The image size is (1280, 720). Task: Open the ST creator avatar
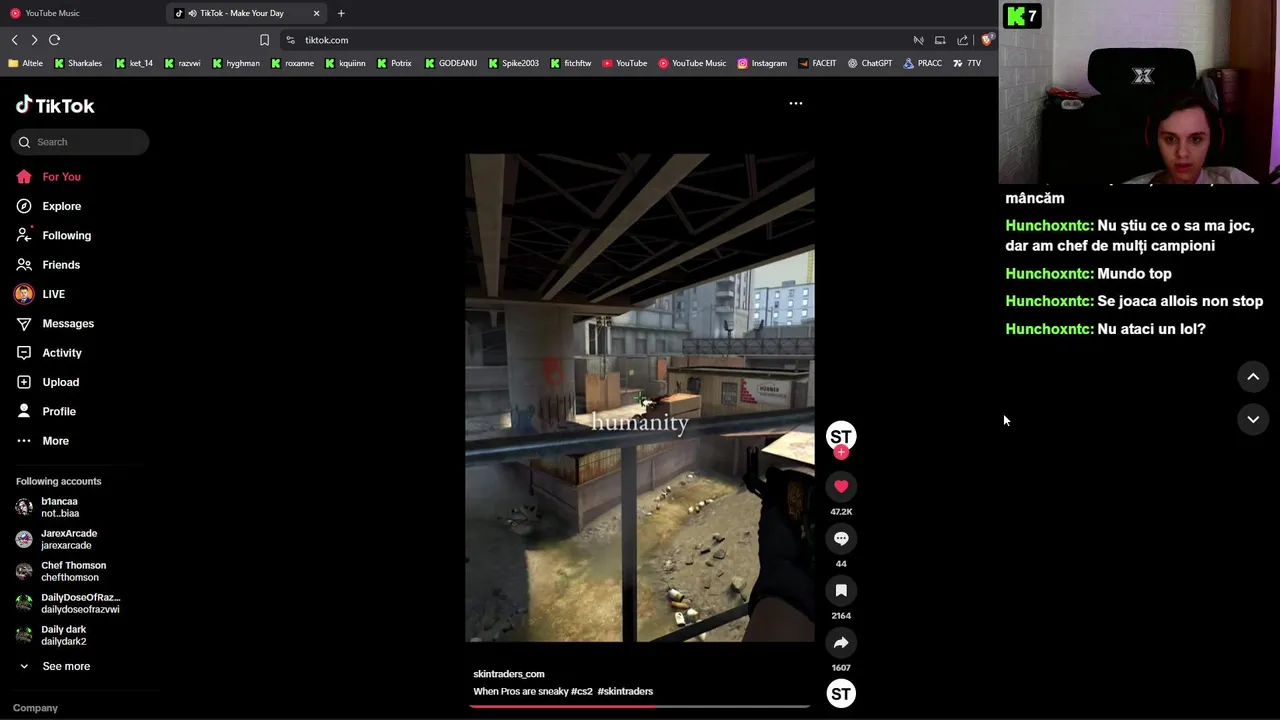click(x=841, y=435)
